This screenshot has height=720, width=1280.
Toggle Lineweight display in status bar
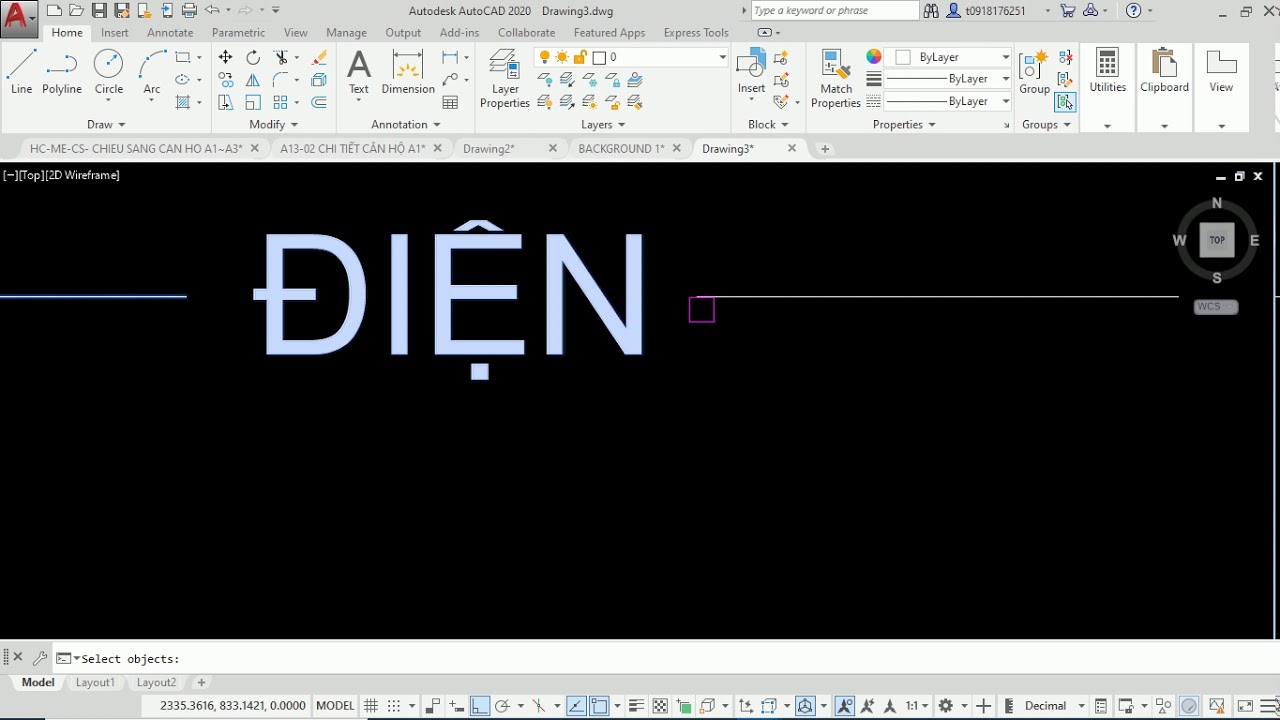[636, 706]
